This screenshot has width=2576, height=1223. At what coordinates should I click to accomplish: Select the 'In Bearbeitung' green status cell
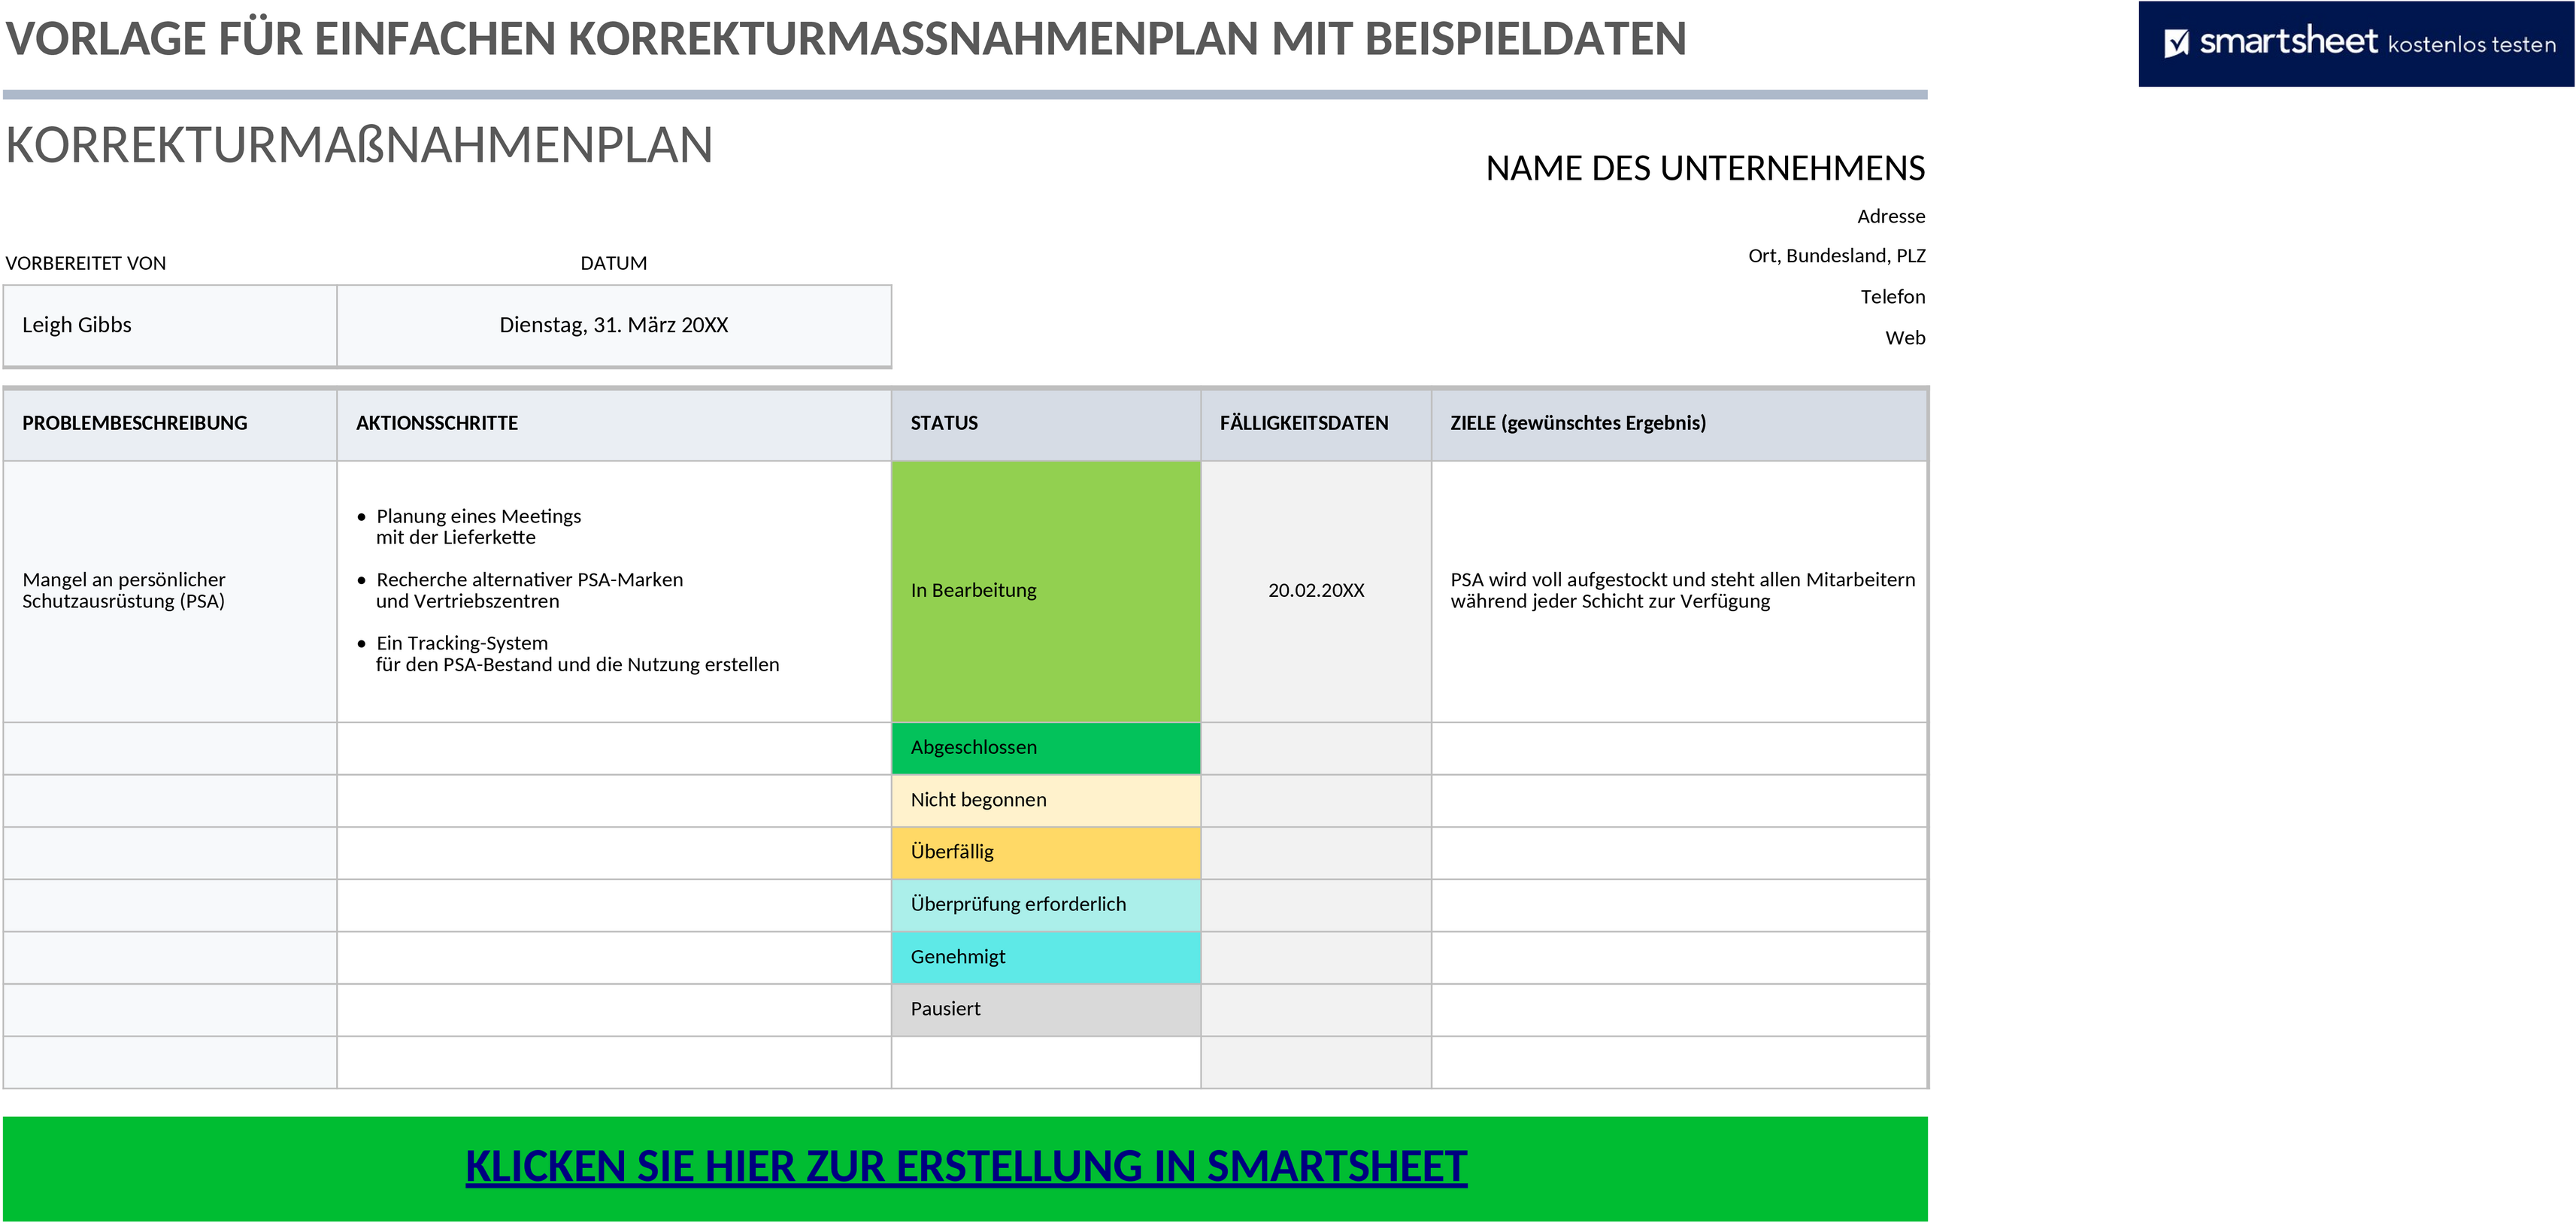[1046, 591]
